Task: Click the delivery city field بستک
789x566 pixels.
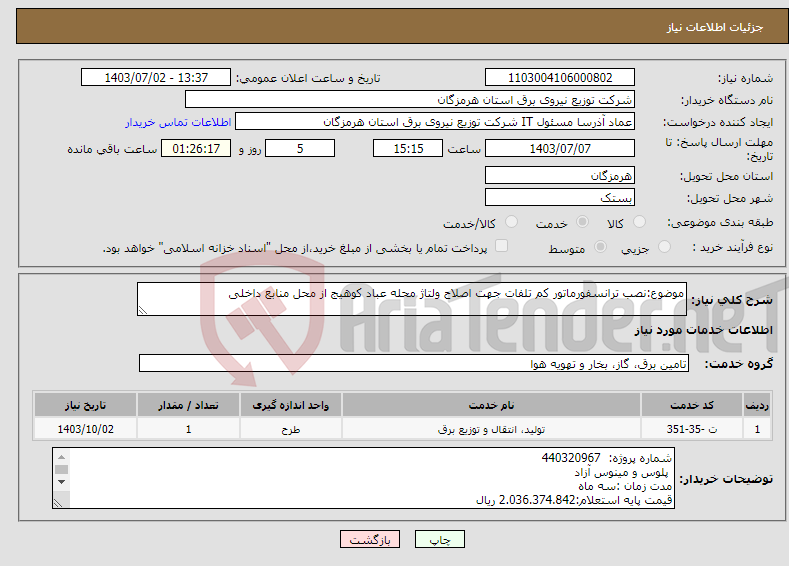Action: click(560, 197)
